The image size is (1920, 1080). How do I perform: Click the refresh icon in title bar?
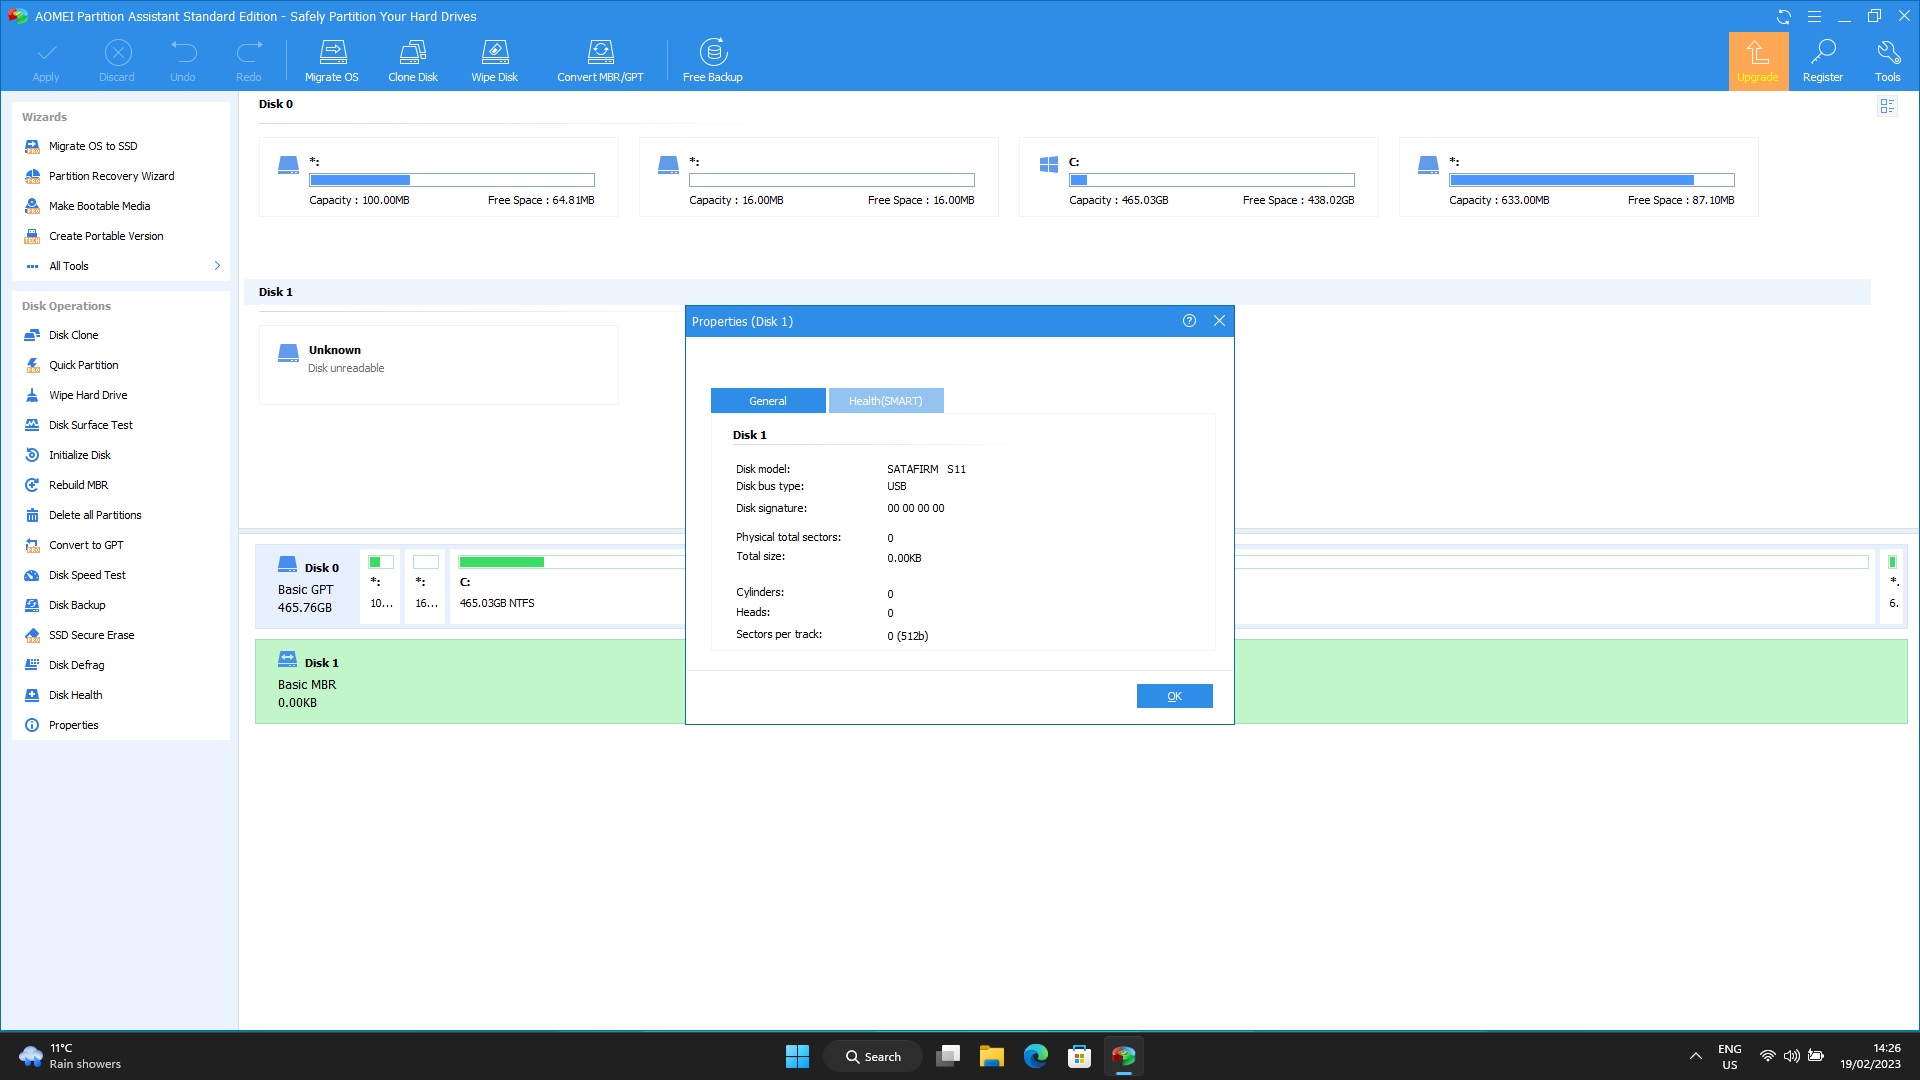click(1784, 16)
